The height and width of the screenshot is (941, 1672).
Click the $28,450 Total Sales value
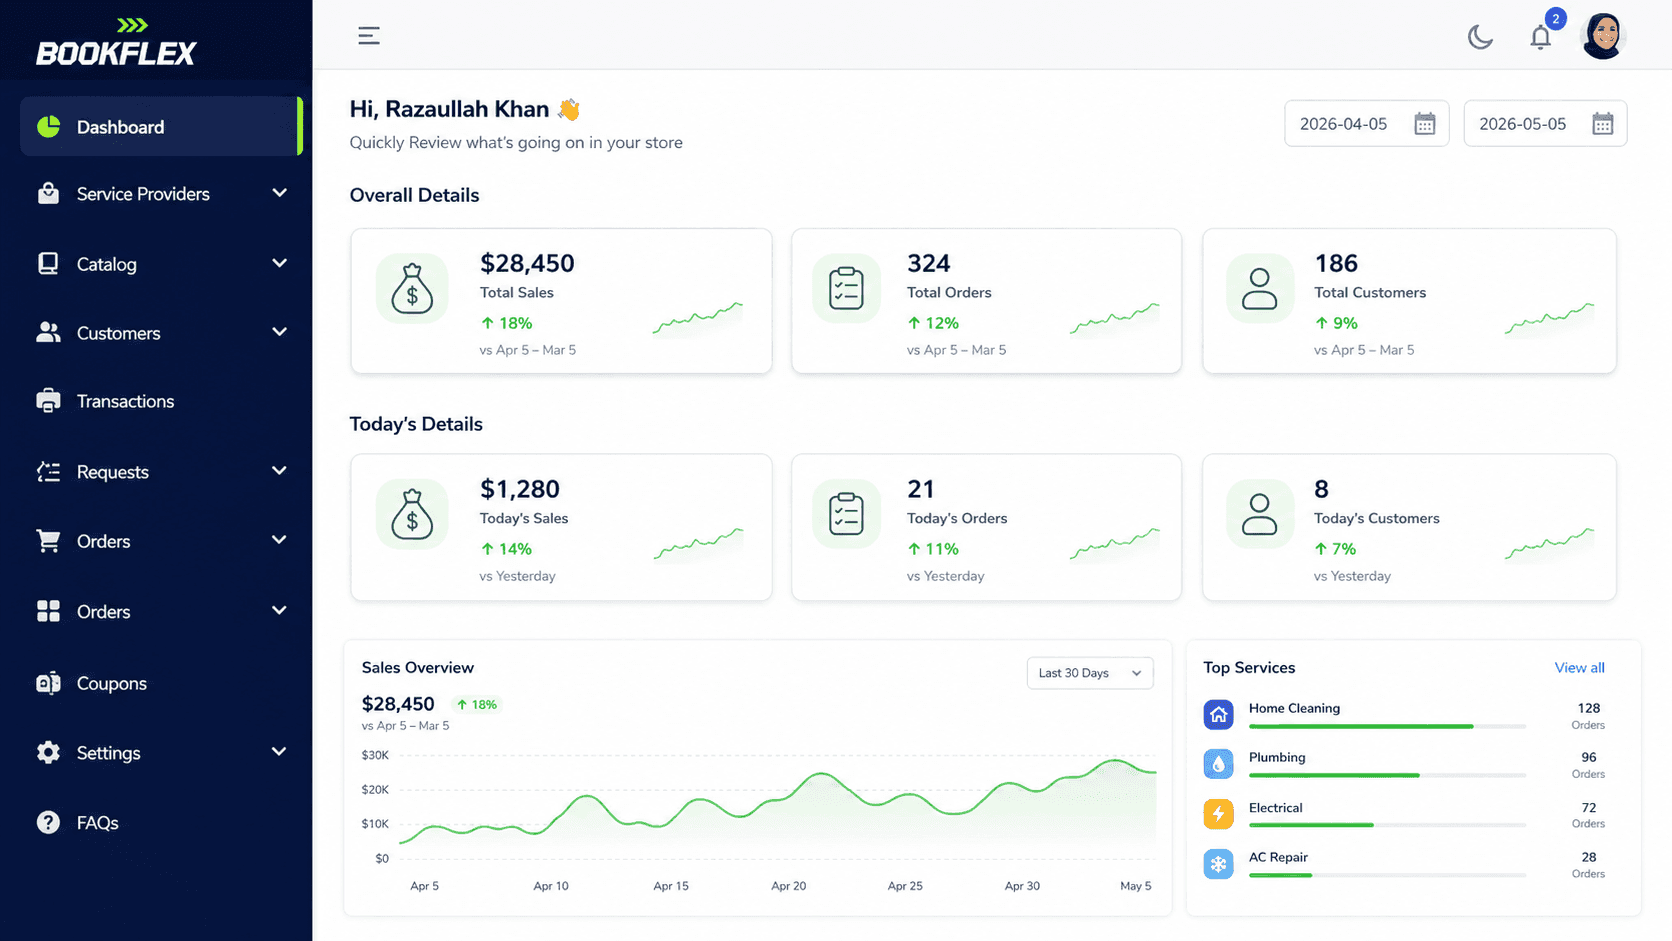tap(527, 263)
